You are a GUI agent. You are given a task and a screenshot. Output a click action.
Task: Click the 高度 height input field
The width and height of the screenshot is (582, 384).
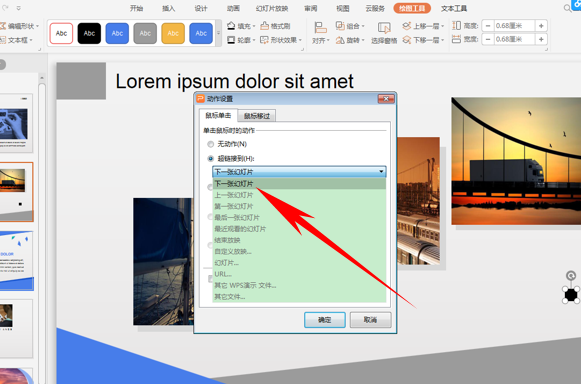coord(514,26)
